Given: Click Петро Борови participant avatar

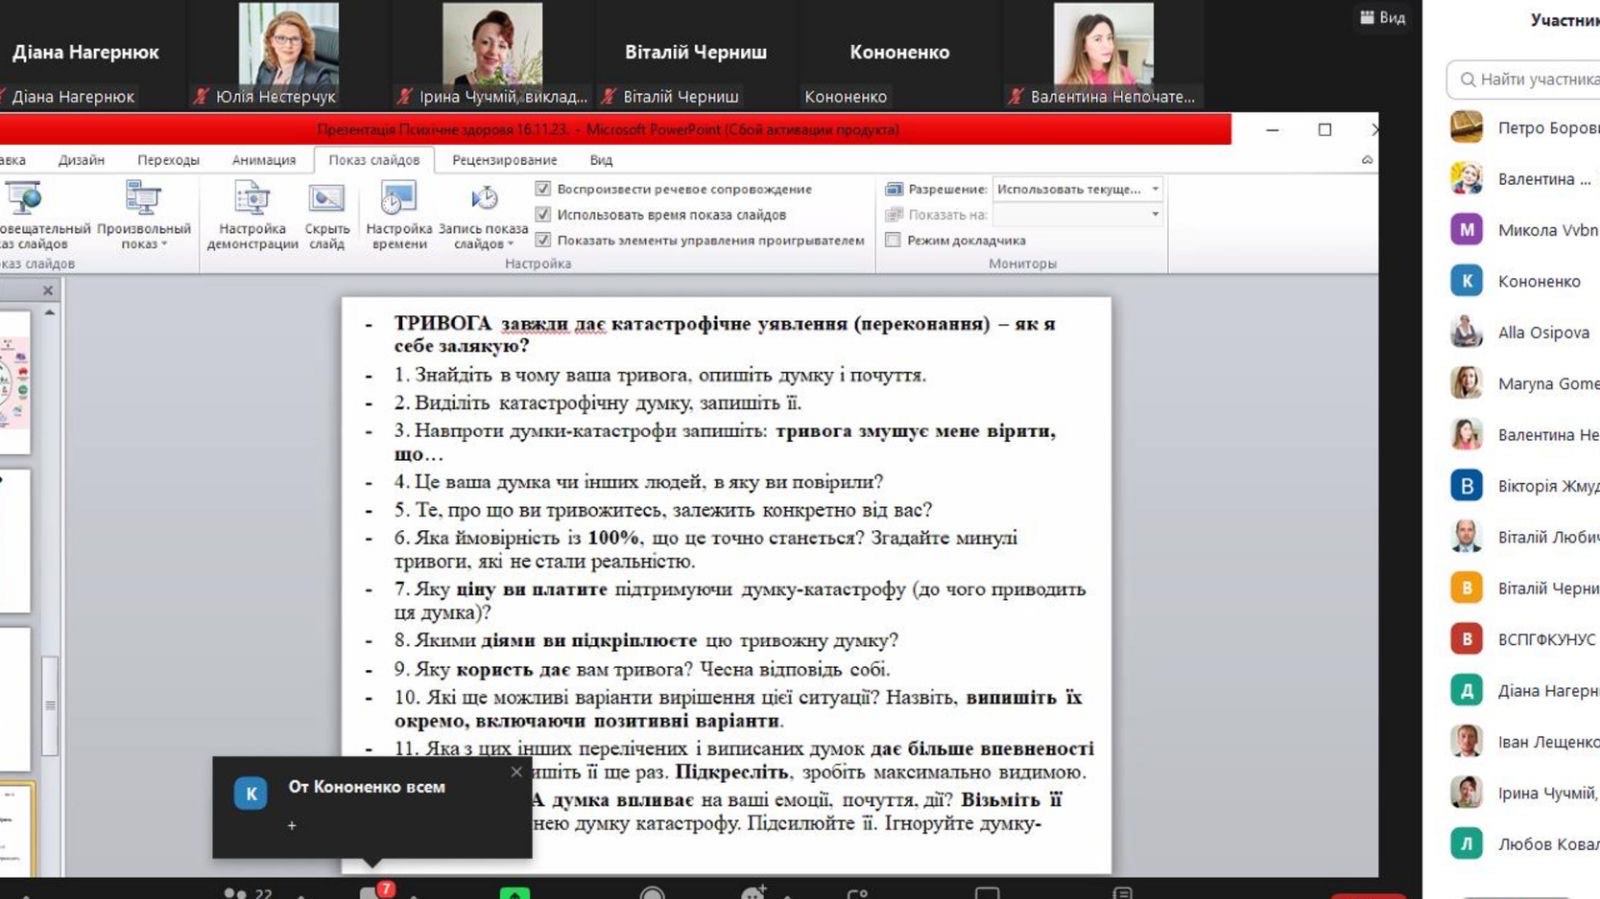Looking at the screenshot, I should coord(1467,127).
